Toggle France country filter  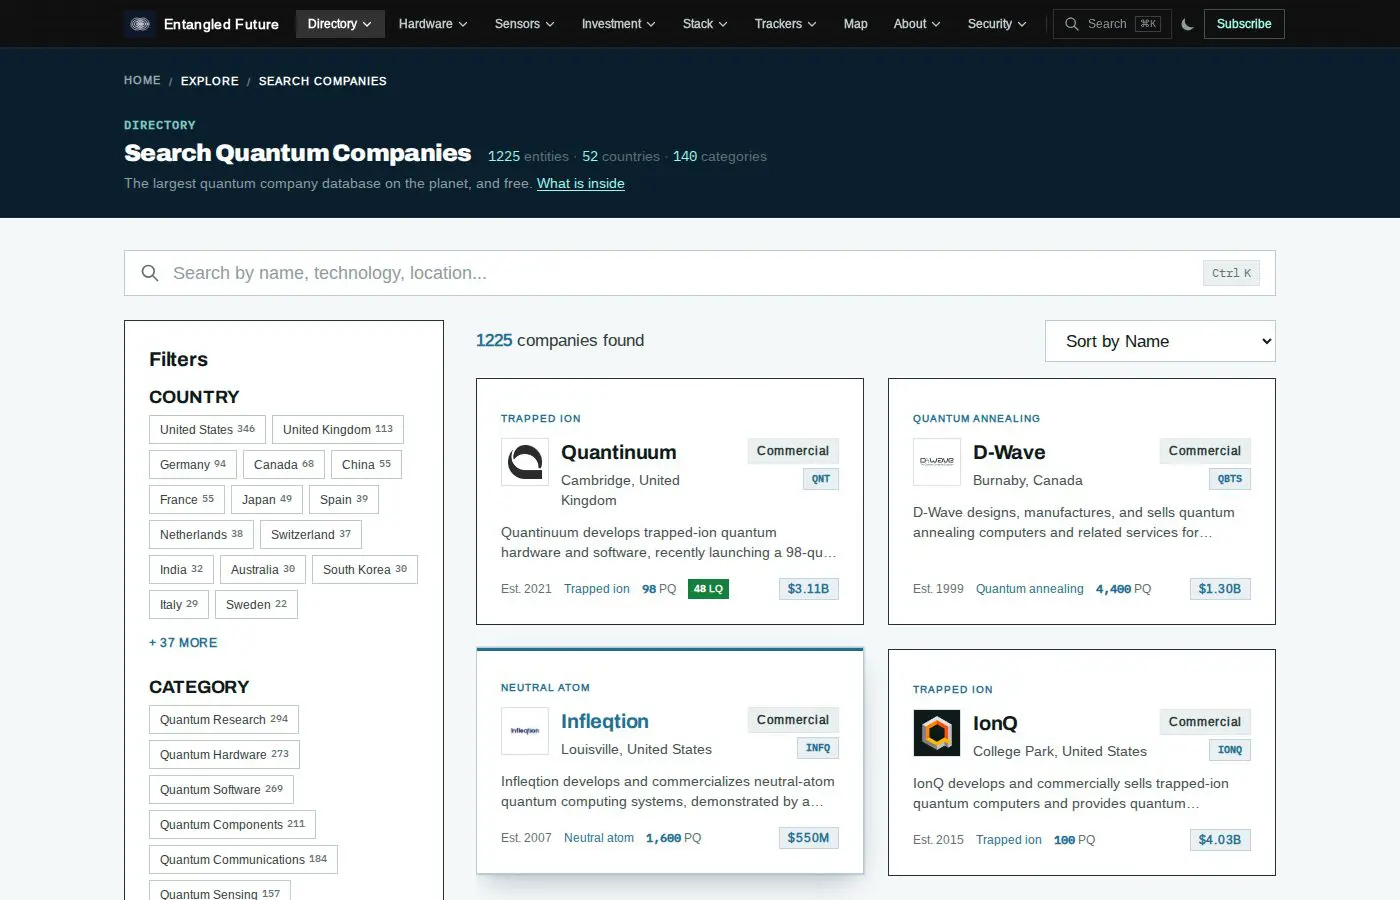[x=187, y=500]
